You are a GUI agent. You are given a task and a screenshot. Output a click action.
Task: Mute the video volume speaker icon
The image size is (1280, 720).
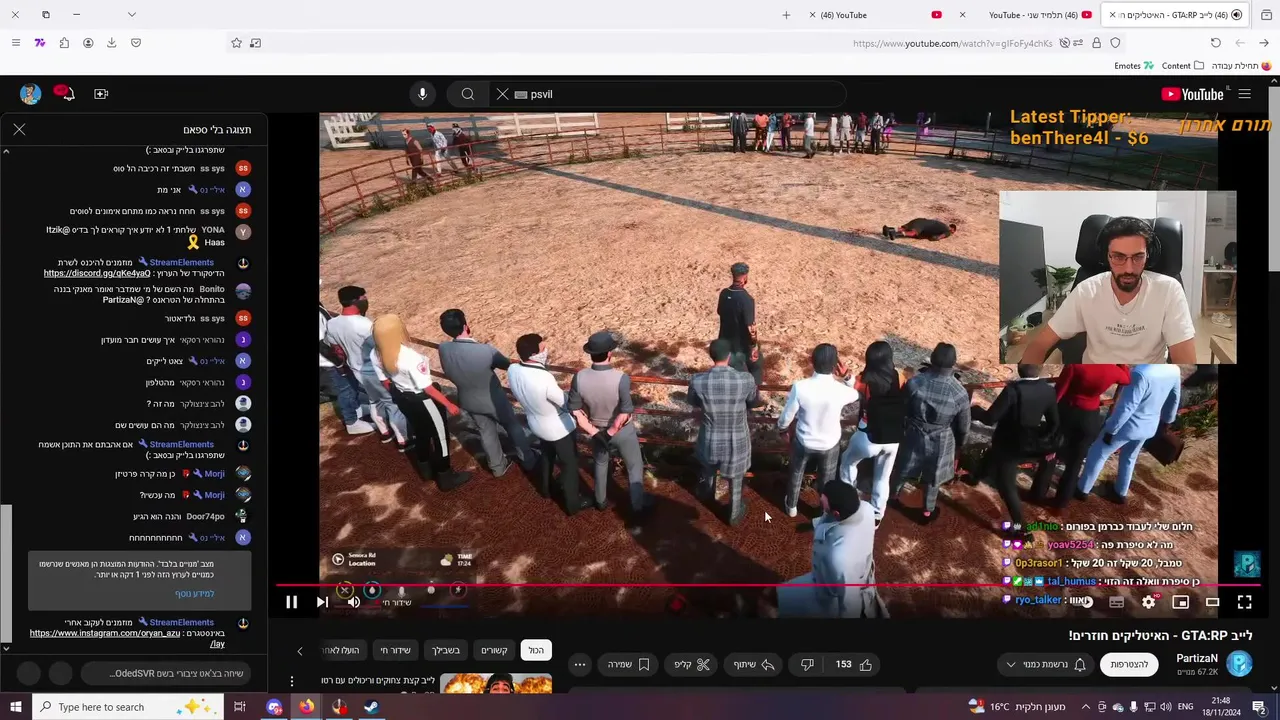353,602
